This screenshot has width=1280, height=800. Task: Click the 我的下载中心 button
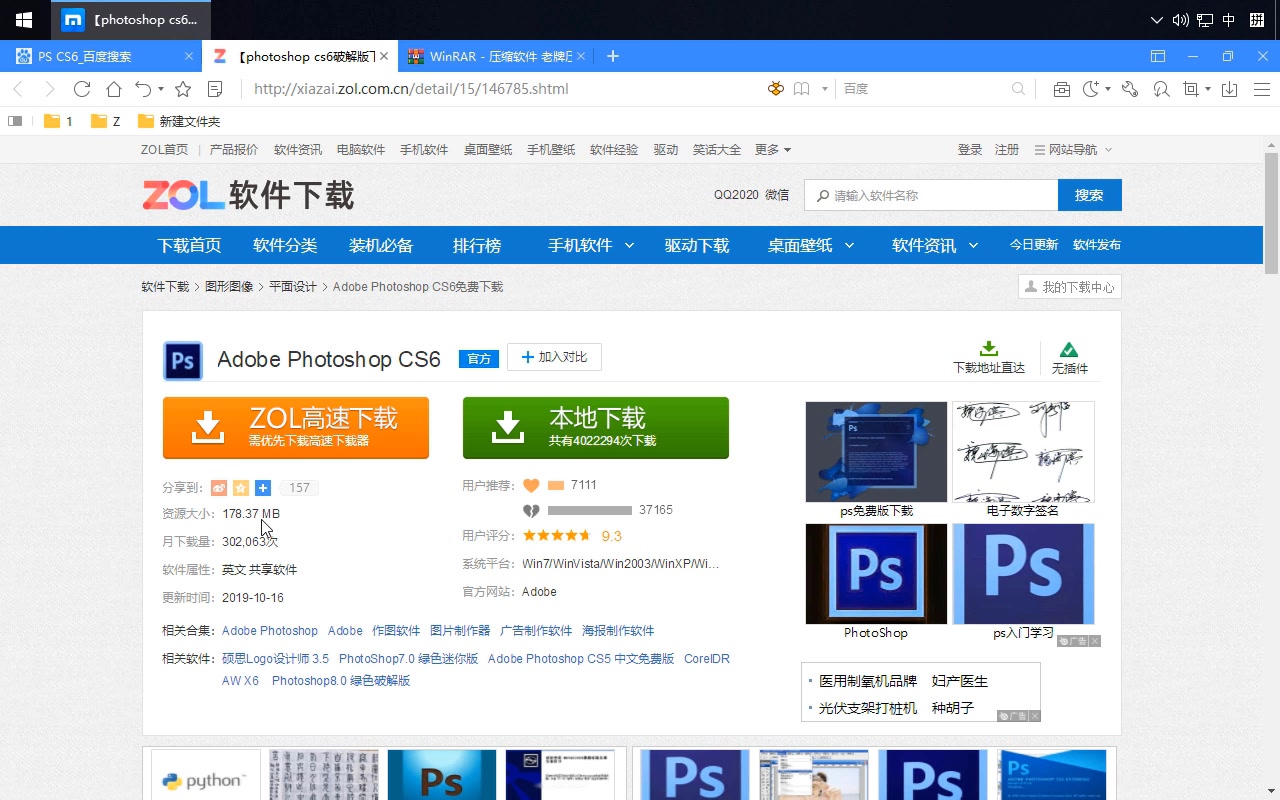click(1070, 287)
